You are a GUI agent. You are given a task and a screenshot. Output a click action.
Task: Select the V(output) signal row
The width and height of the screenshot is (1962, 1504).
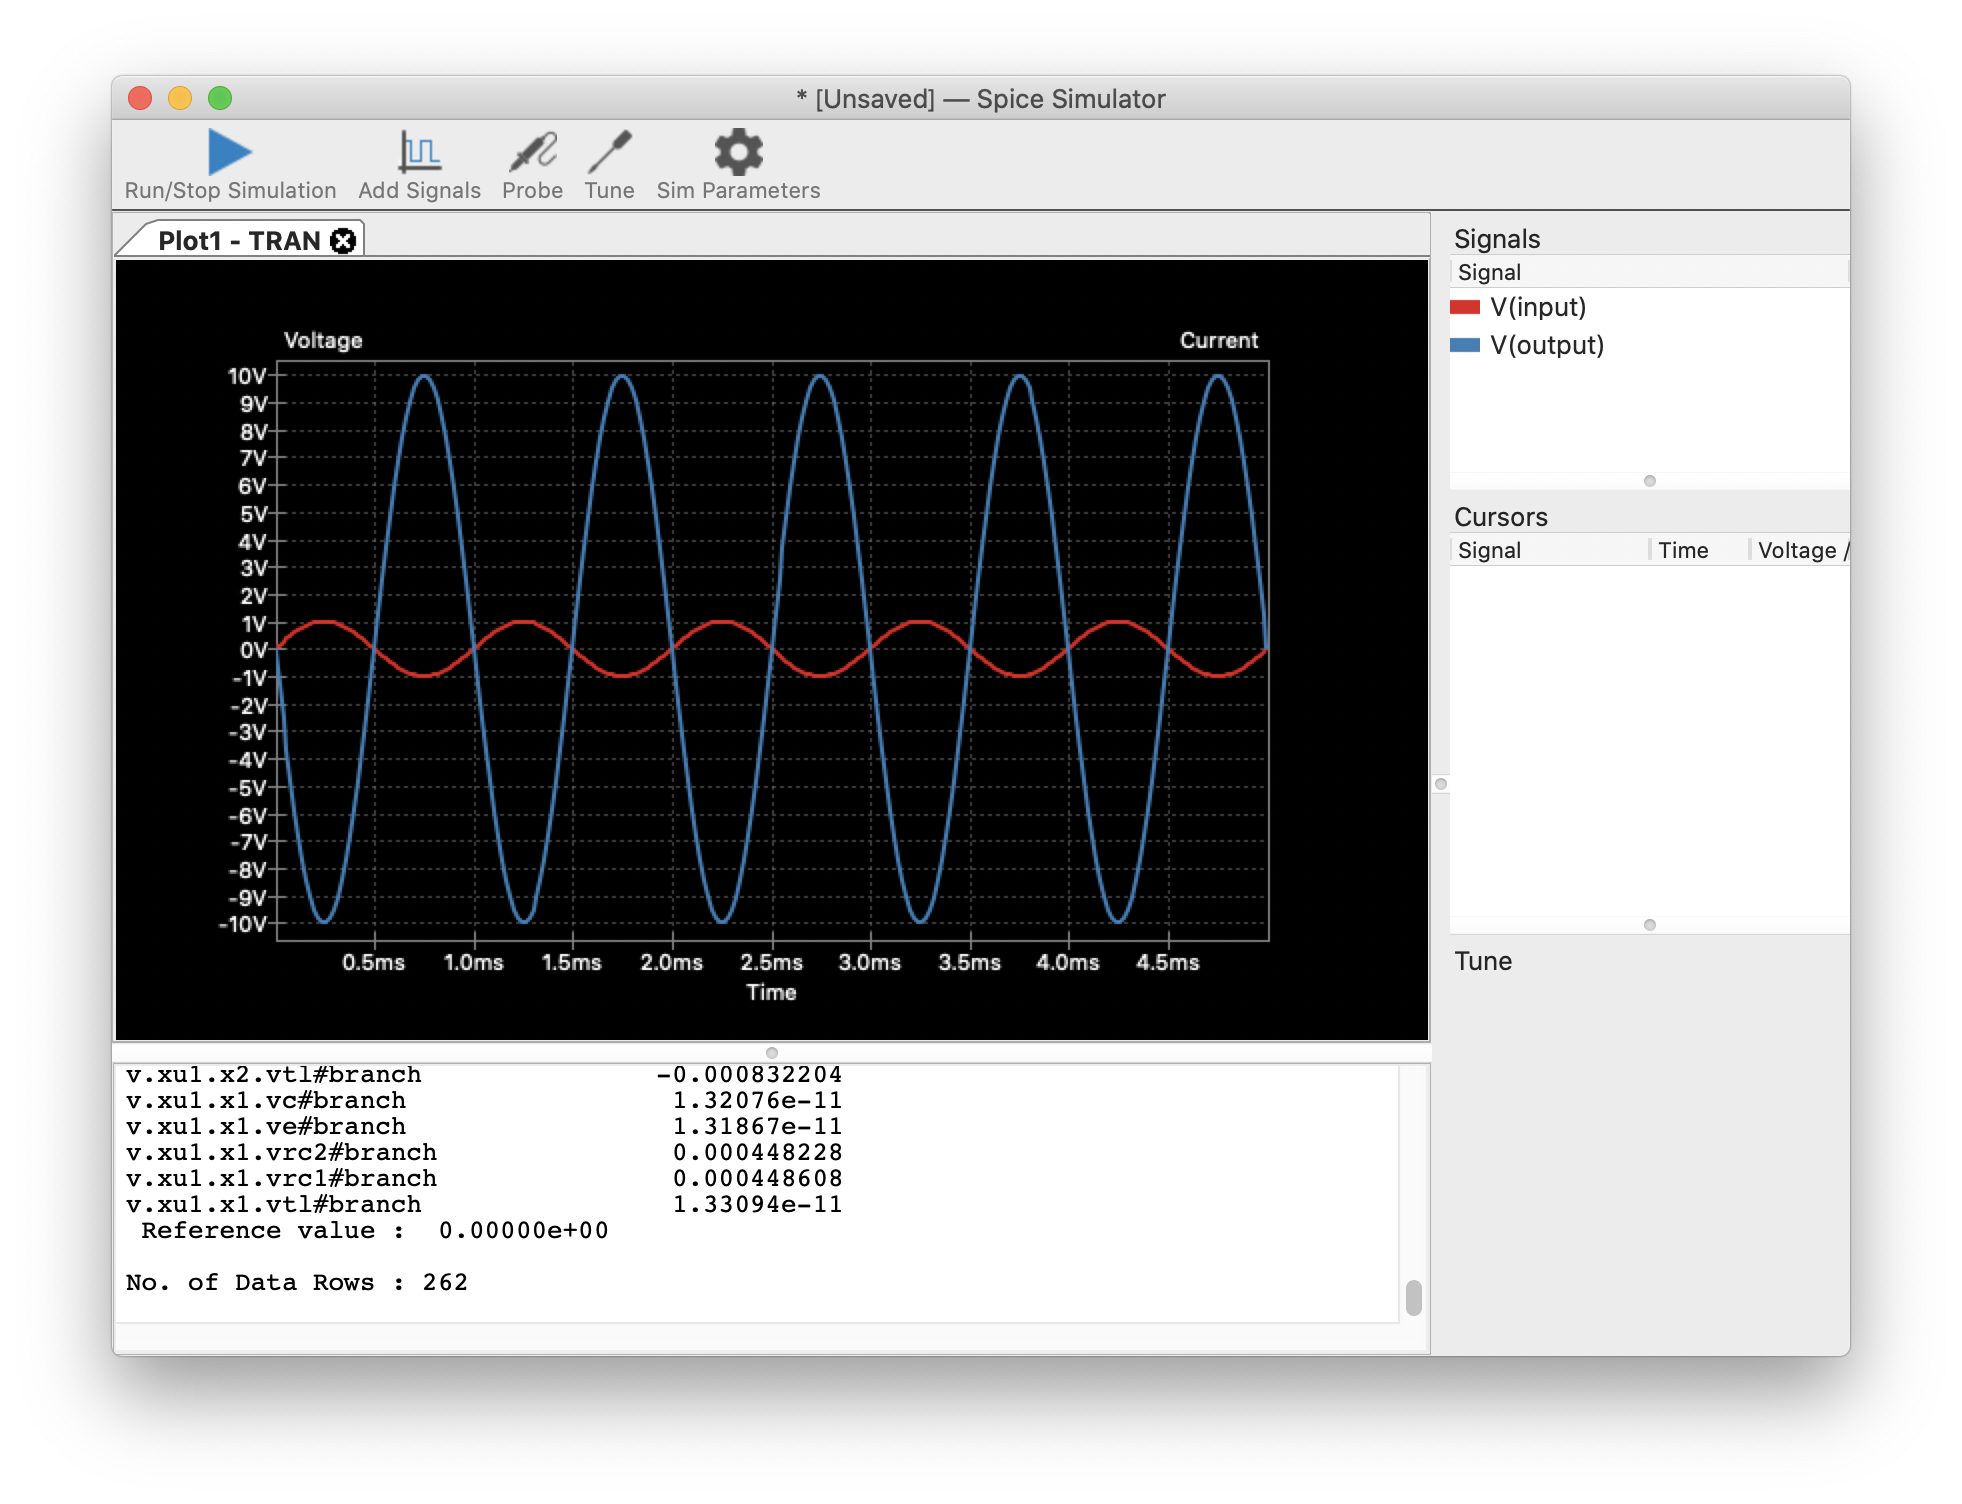click(1648, 345)
